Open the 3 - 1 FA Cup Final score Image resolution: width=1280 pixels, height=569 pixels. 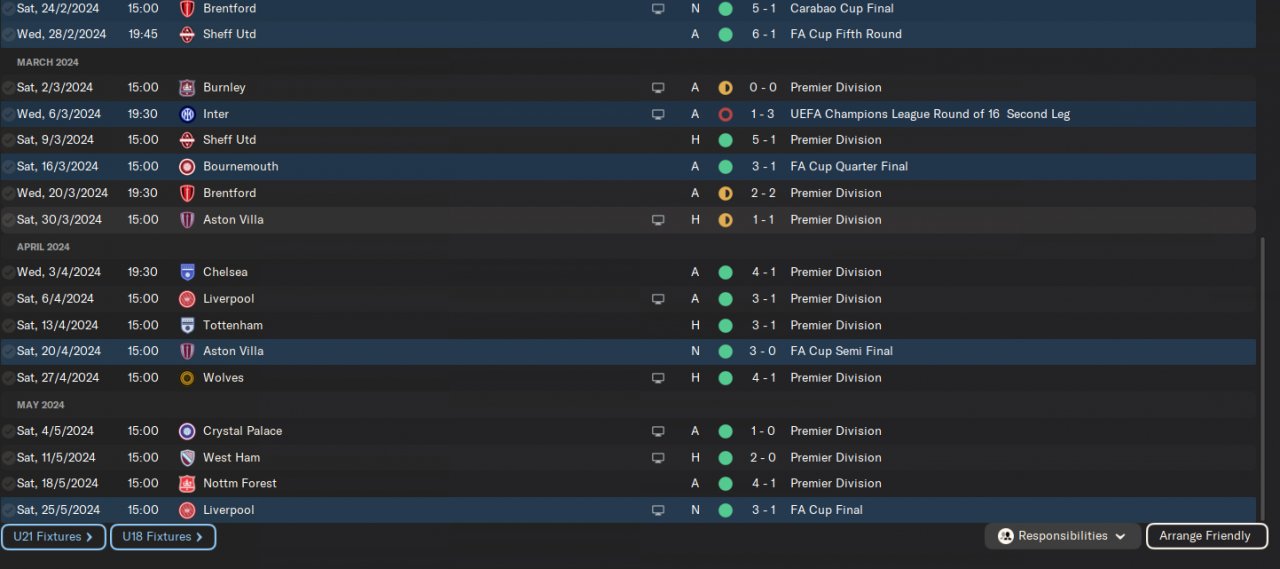tap(762, 510)
